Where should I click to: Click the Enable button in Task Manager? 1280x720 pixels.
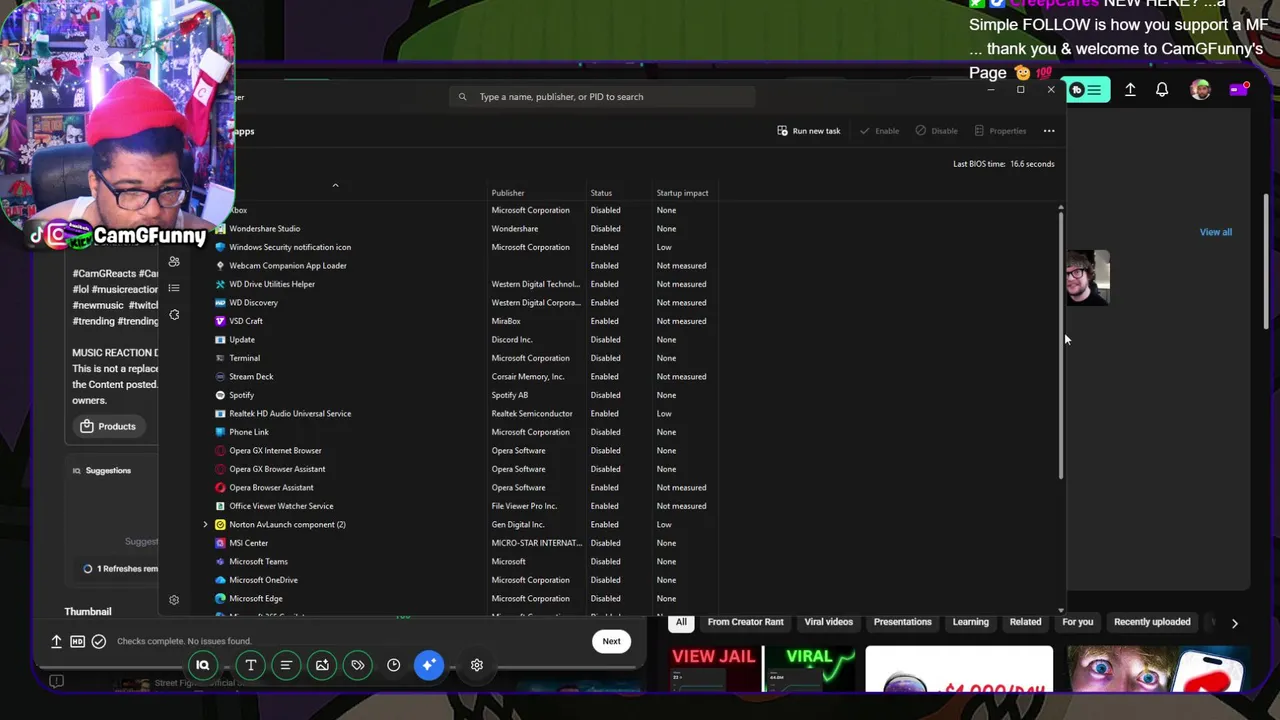pos(879,131)
